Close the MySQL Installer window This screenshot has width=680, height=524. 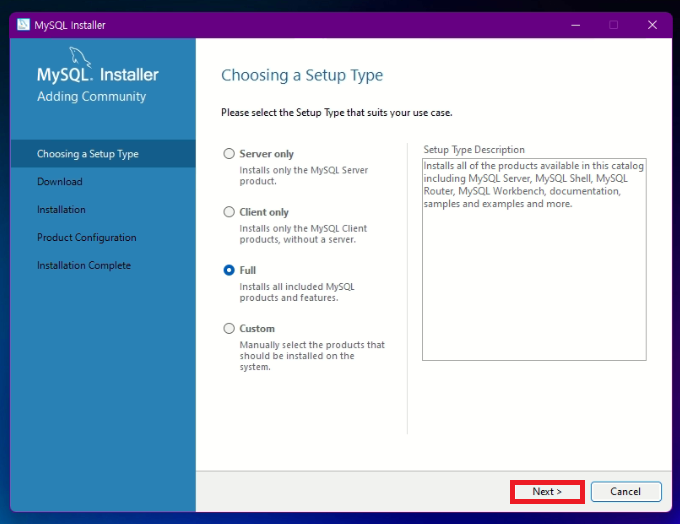coord(652,25)
